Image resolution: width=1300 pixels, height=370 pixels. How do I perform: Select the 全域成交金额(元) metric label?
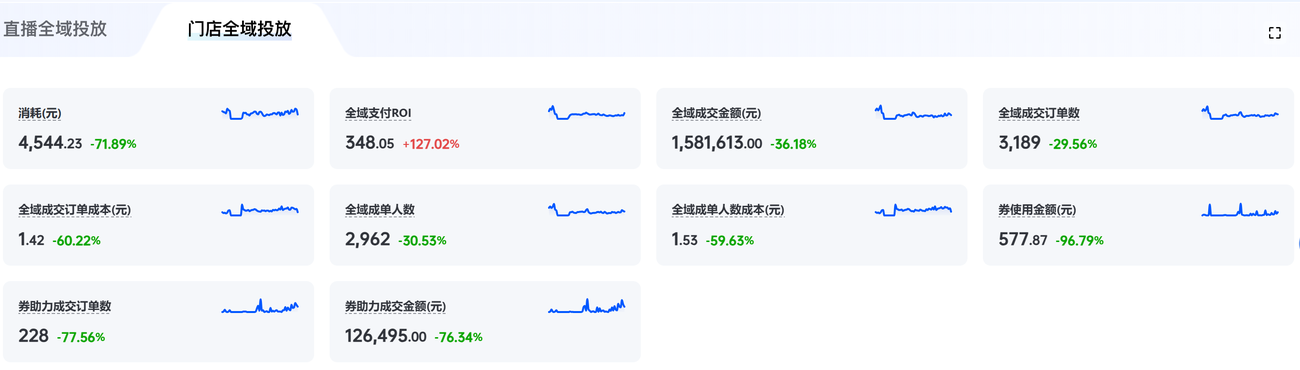click(716, 114)
